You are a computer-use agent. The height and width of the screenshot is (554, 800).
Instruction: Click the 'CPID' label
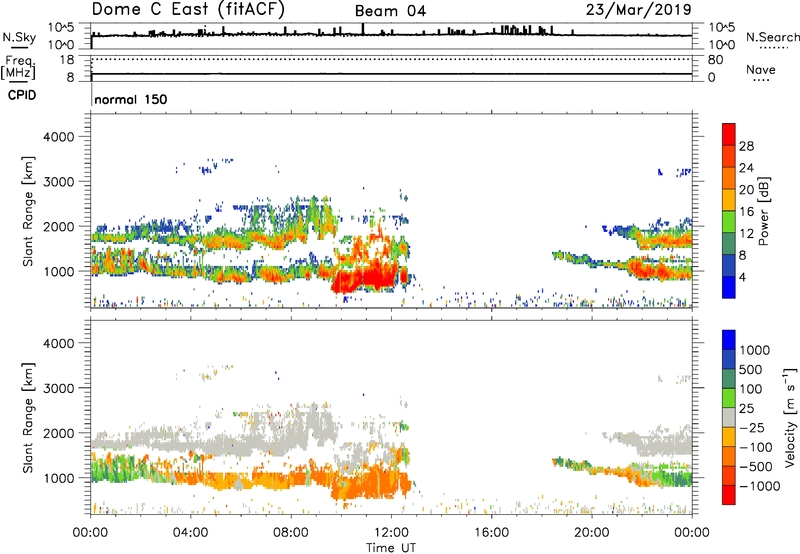coord(22,95)
